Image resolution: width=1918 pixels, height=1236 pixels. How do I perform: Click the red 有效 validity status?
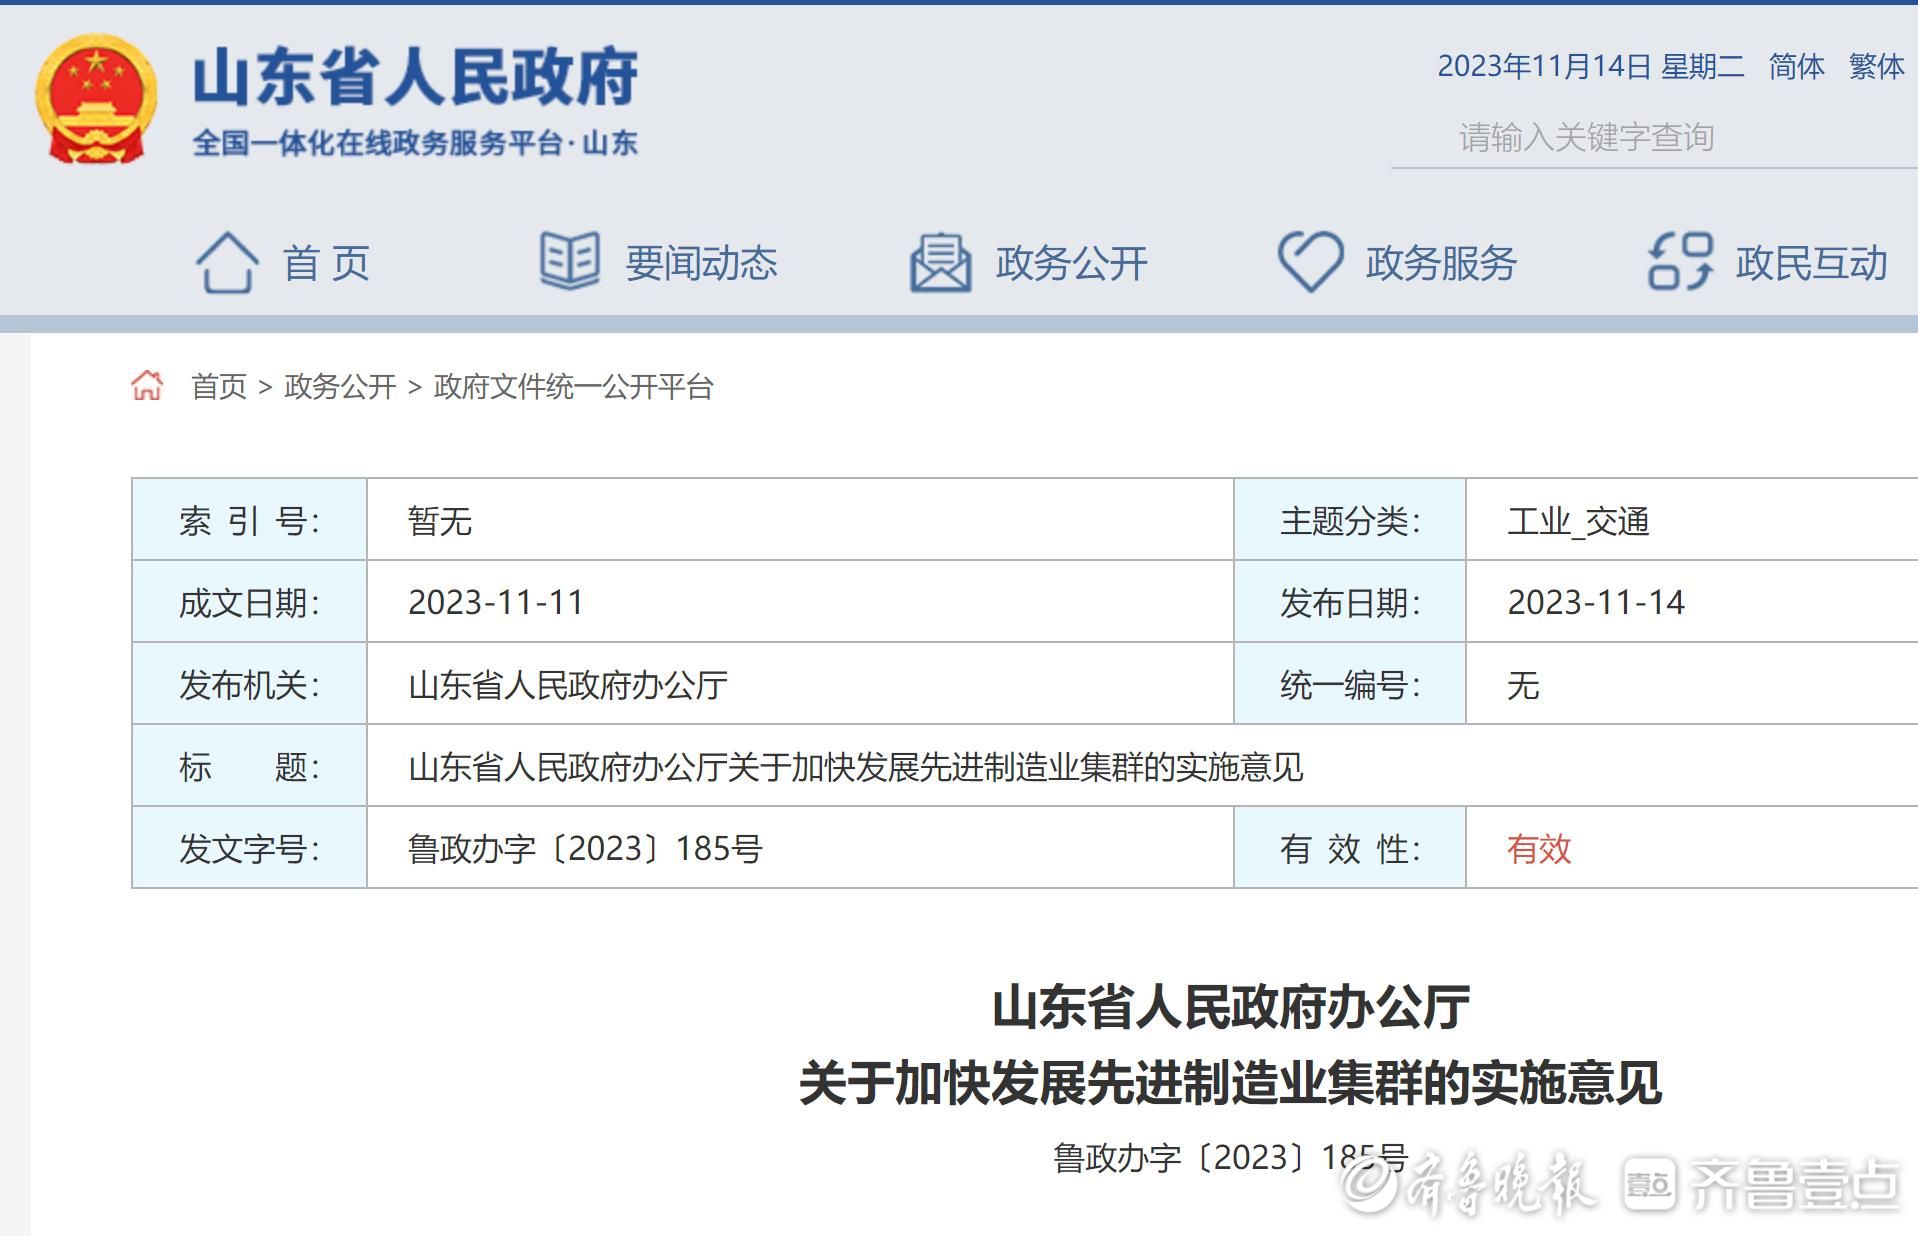click(x=1539, y=849)
